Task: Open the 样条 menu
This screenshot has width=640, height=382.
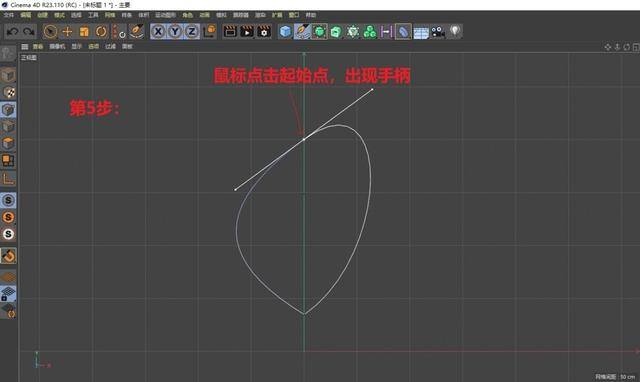Action: (127, 15)
